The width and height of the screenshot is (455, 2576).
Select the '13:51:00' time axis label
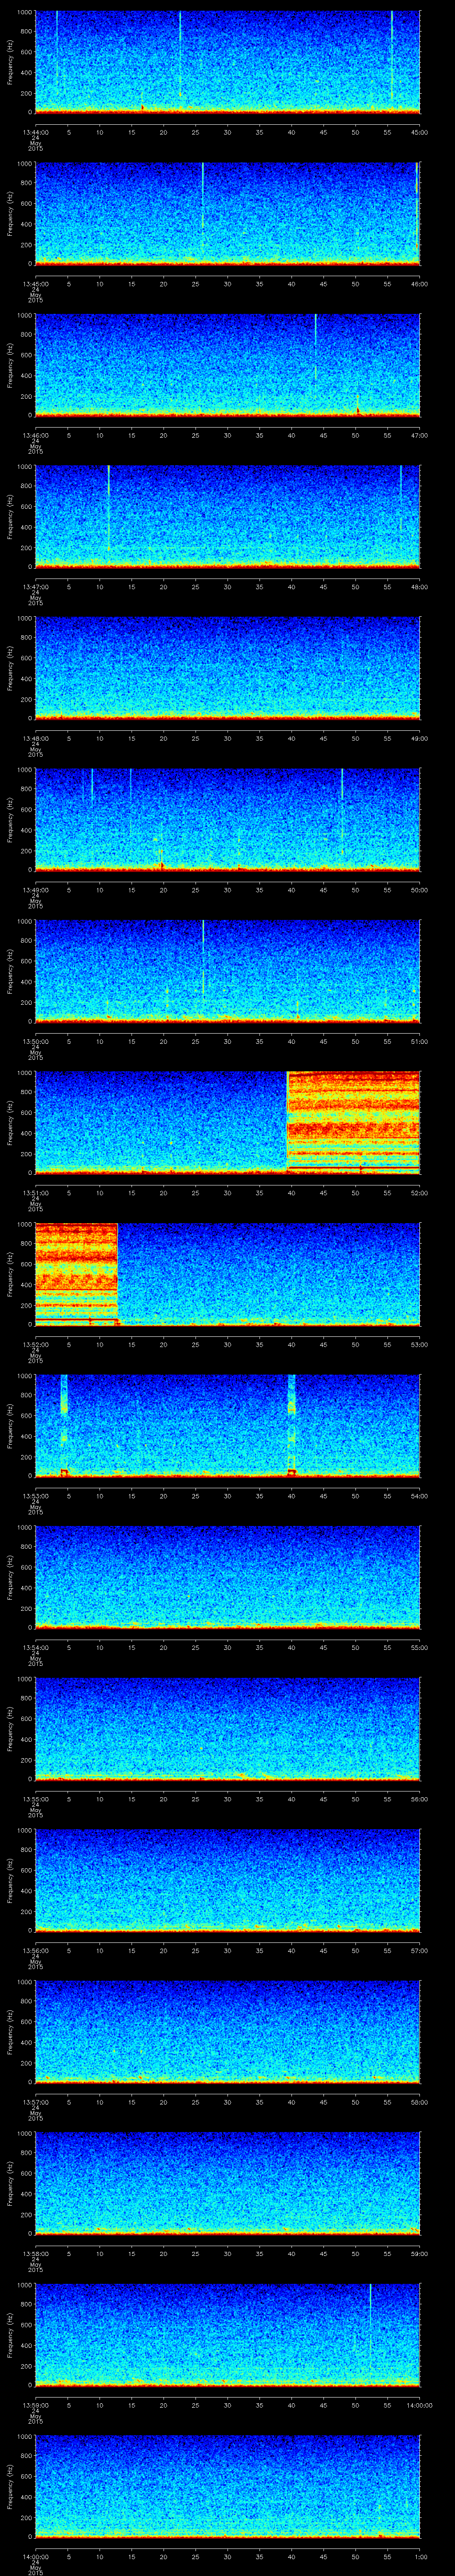[x=35, y=1193]
